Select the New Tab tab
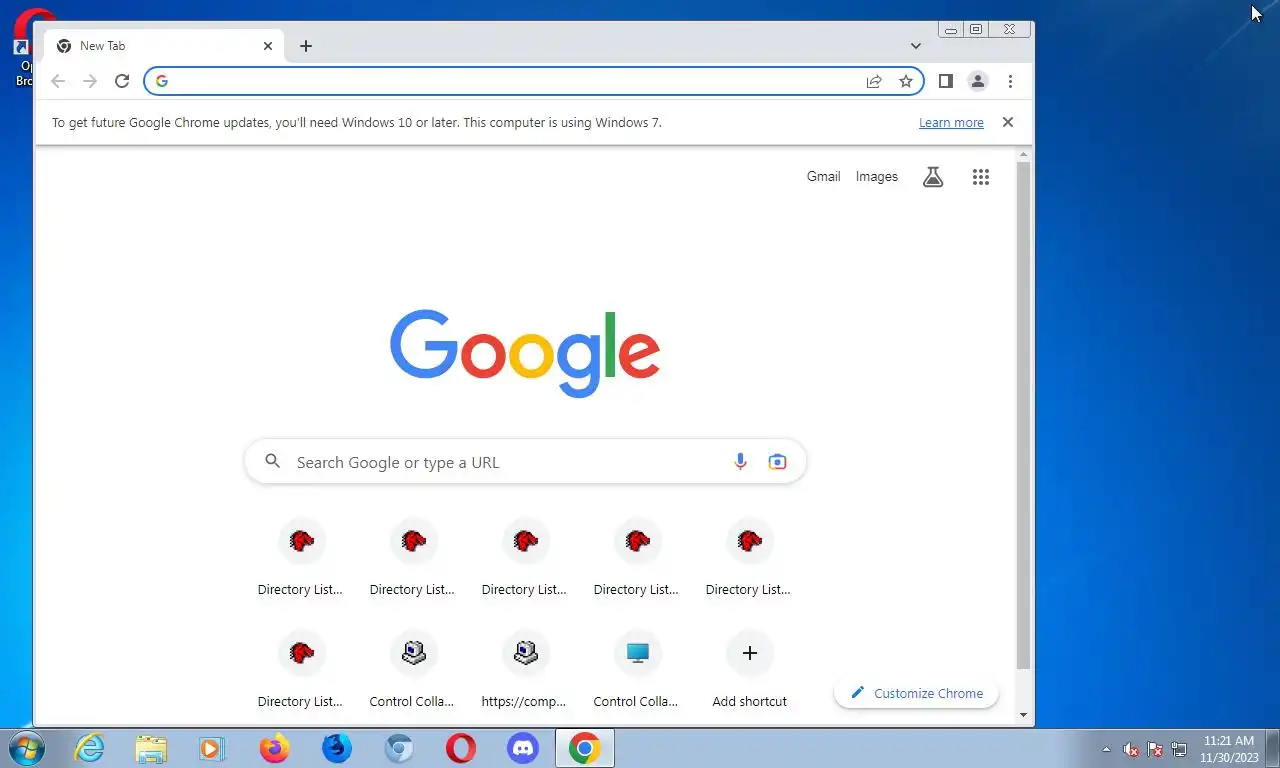 tap(165, 46)
